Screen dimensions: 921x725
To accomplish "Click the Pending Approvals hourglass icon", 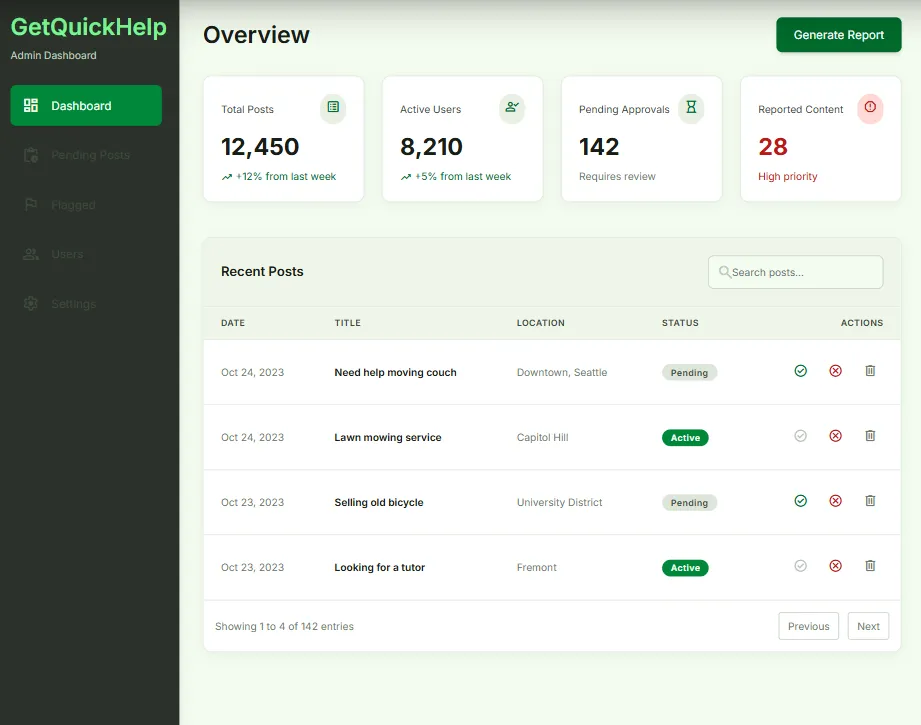I will [691, 107].
